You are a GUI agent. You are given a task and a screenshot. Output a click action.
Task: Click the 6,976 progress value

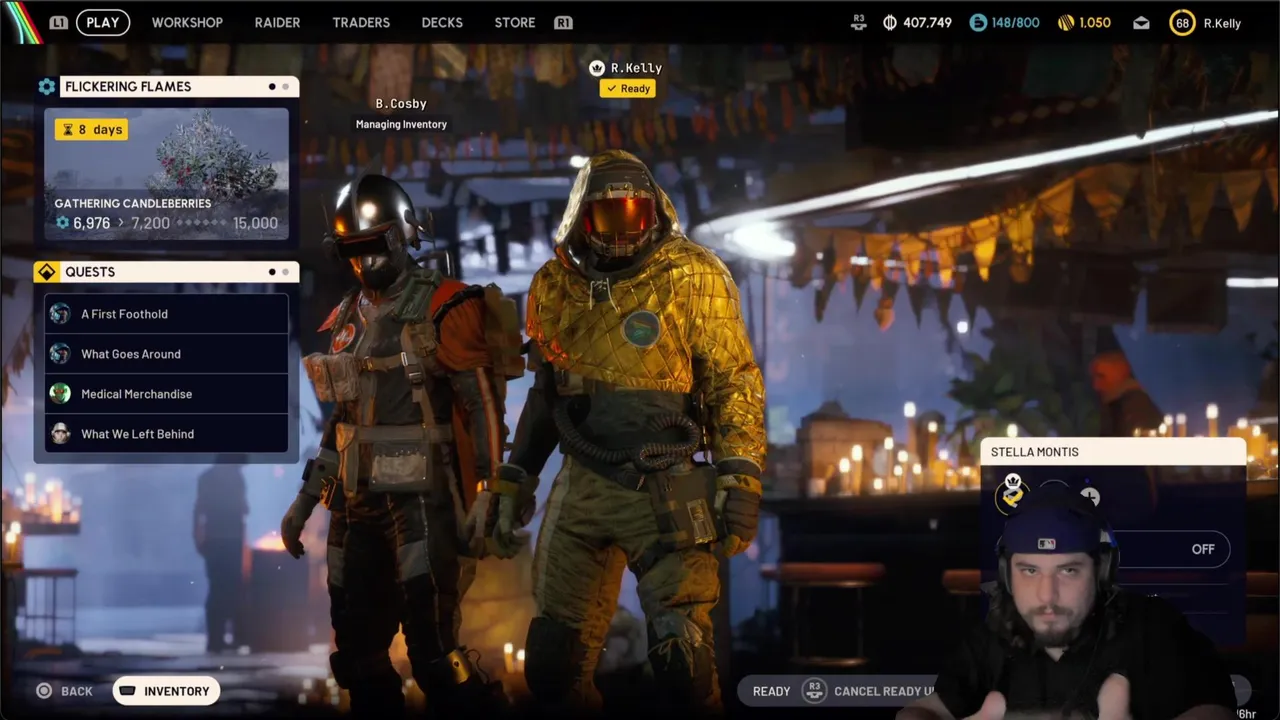[x=92, y=223]
